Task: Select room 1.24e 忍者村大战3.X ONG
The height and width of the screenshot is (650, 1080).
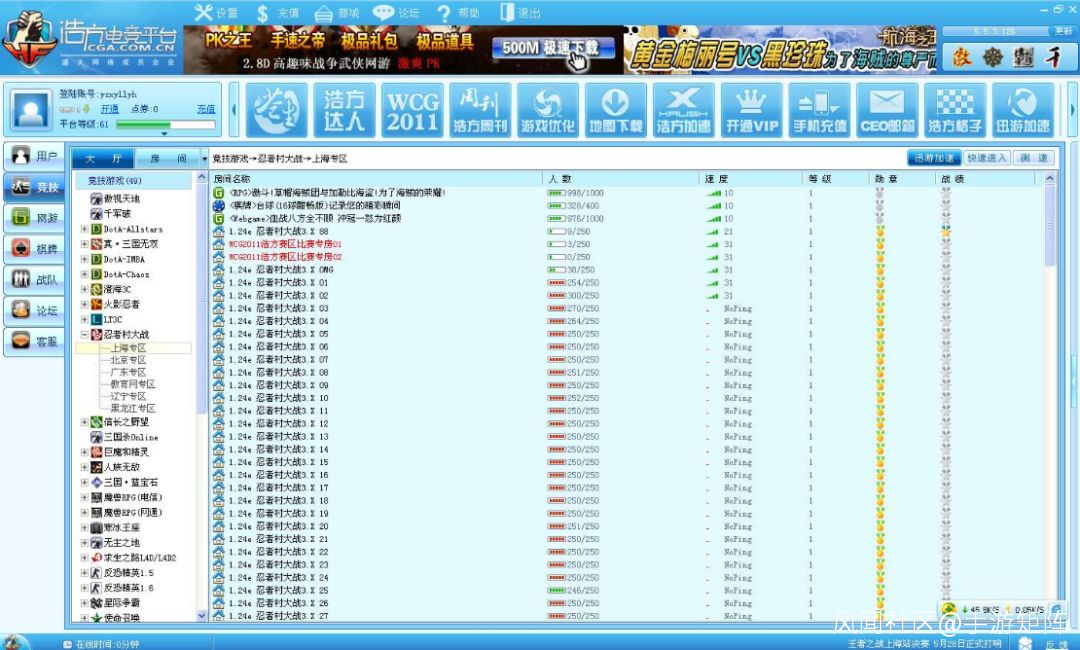Action: [281, 270]
